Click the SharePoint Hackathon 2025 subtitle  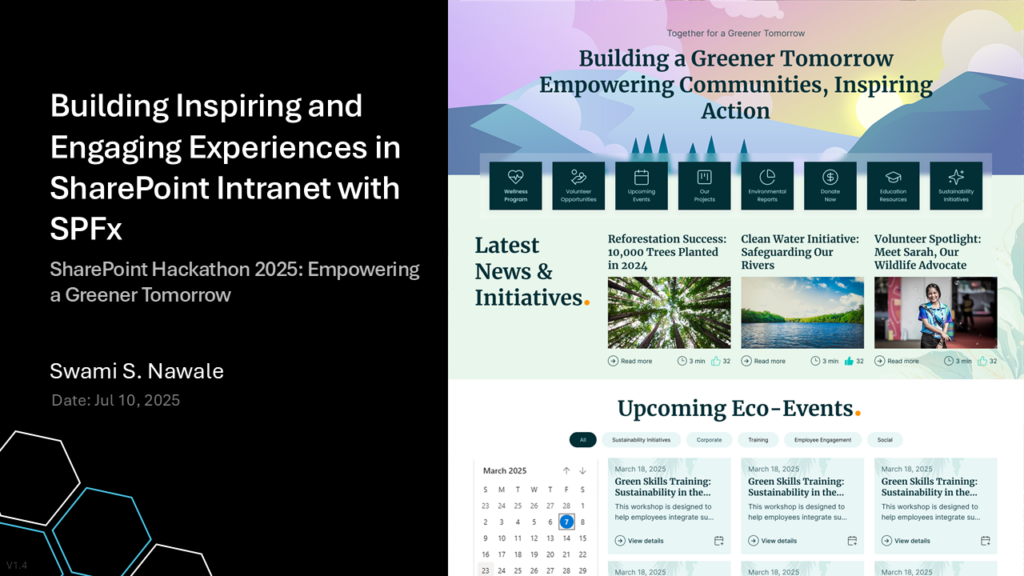pos(234,282)
